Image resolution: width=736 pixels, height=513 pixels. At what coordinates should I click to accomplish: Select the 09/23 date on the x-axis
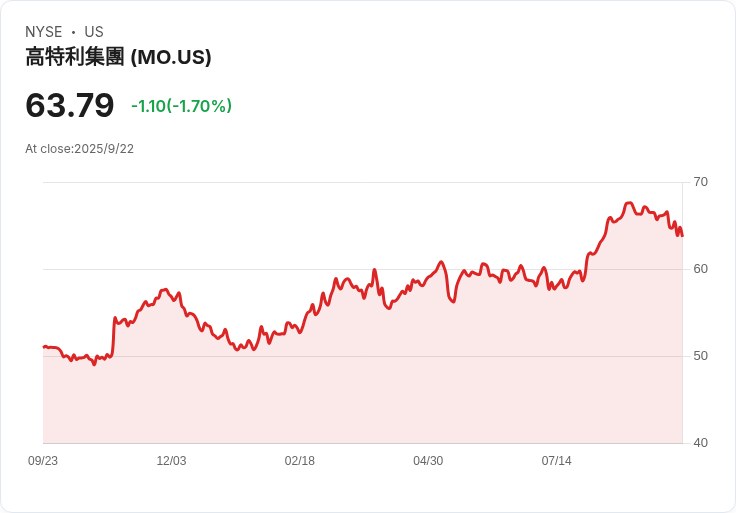click(x=43, y=461)
